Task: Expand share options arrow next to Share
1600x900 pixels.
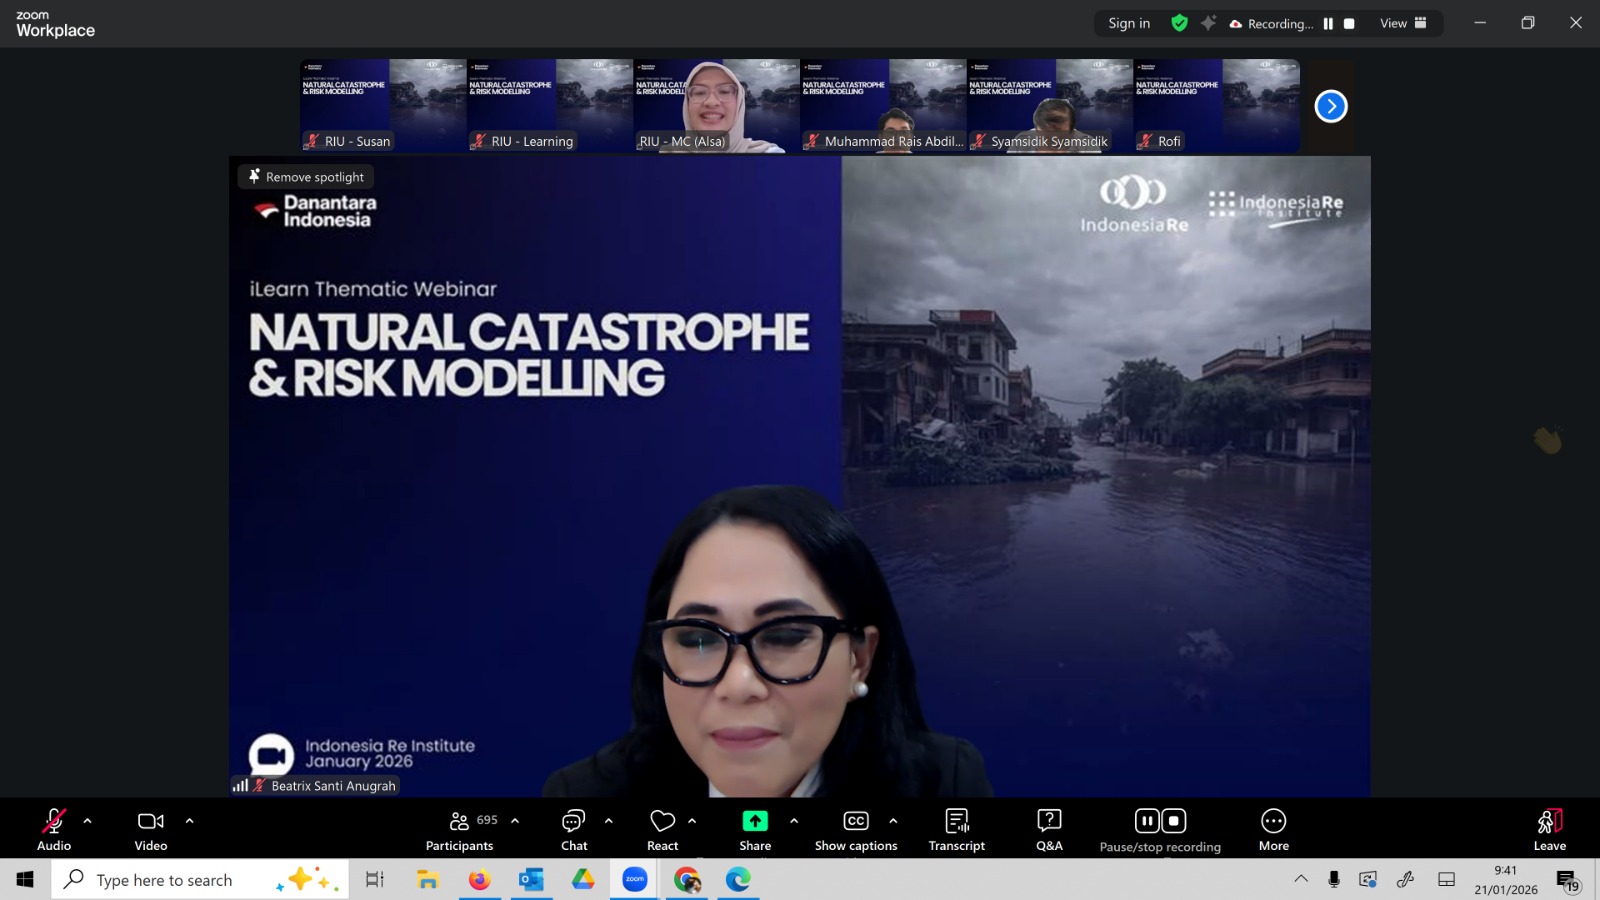Action: click(794, 821)
